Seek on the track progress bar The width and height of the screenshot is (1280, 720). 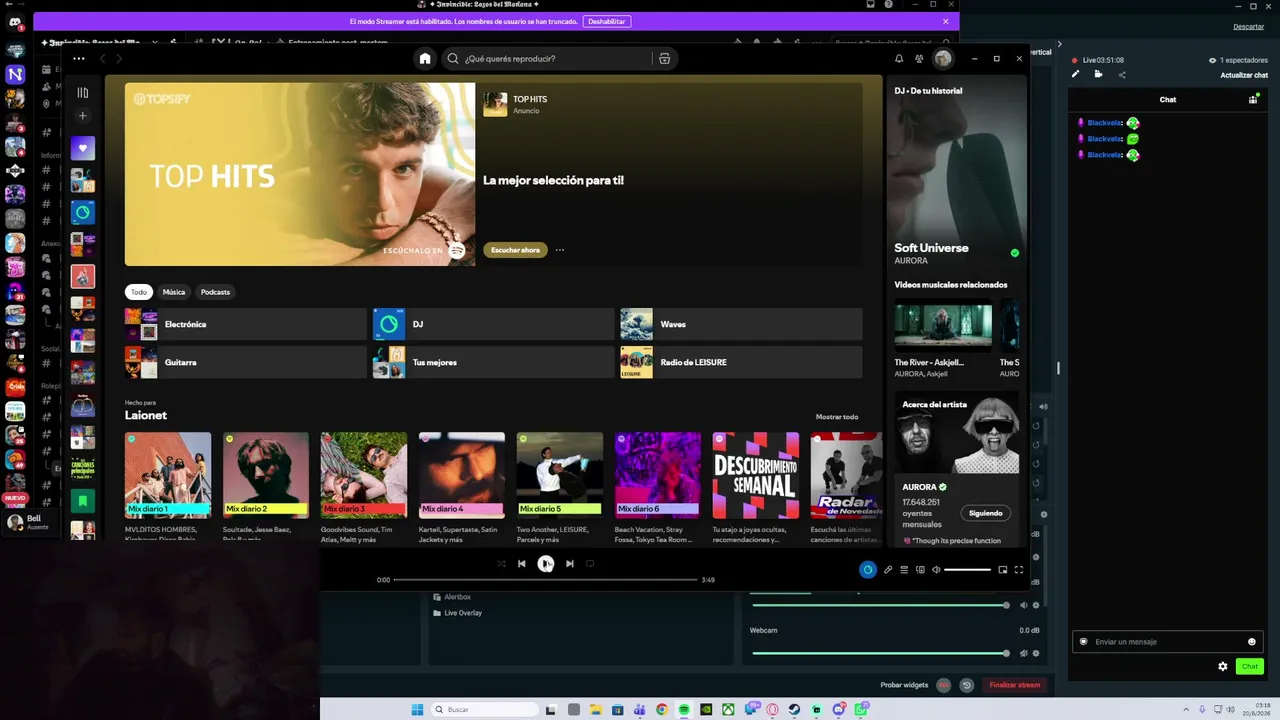545,580
